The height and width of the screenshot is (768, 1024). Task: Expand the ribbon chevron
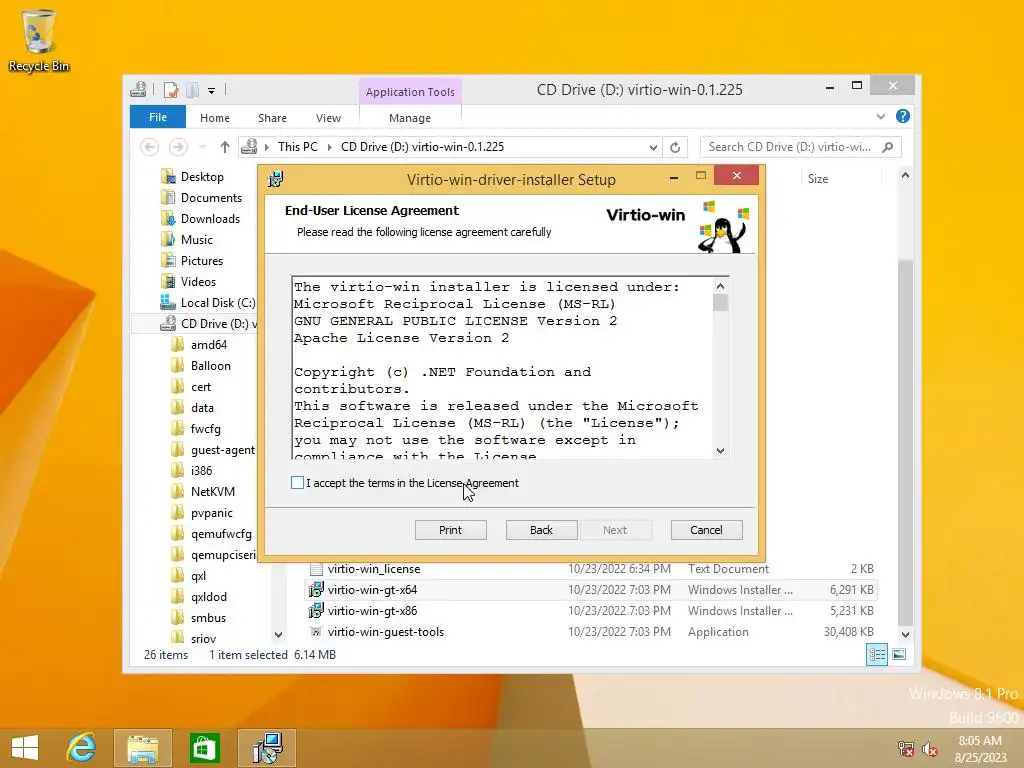[x=881, y=116]
